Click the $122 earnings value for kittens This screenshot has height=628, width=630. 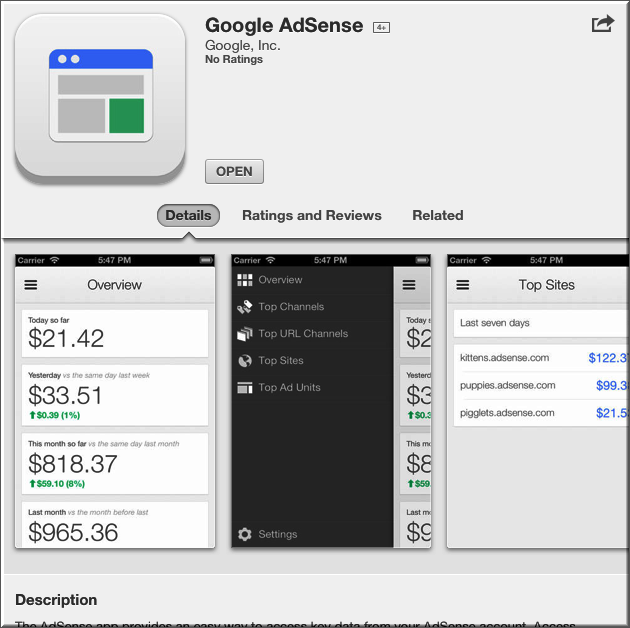[608, 358]
